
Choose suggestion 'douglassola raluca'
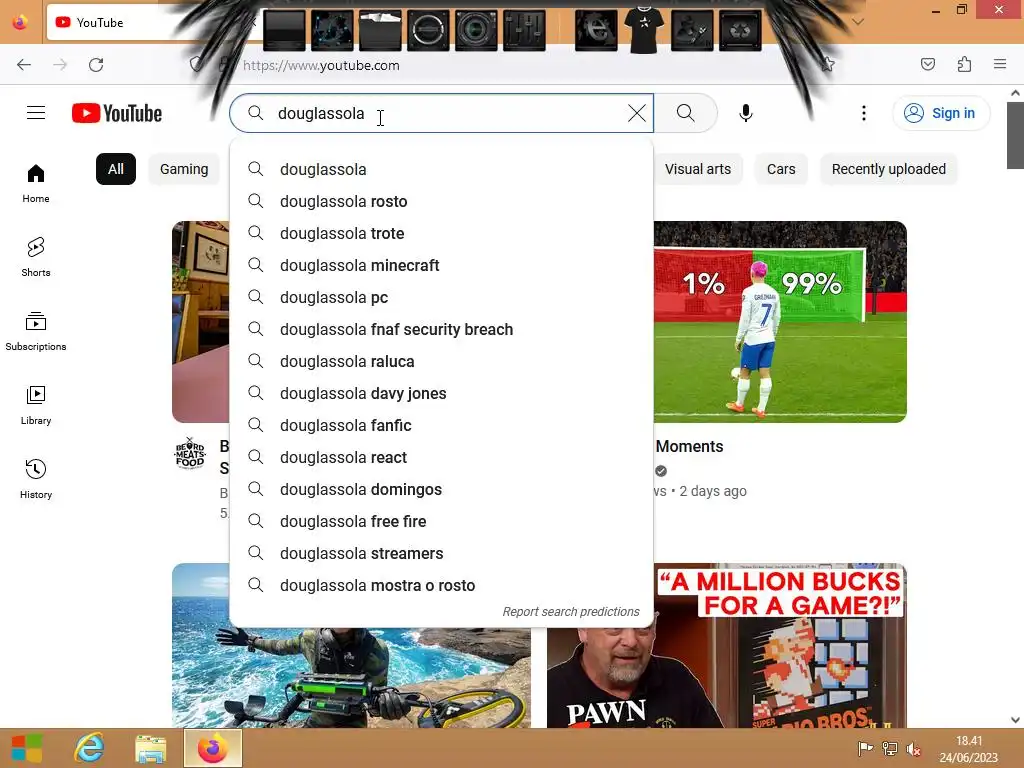click(441, 361)
